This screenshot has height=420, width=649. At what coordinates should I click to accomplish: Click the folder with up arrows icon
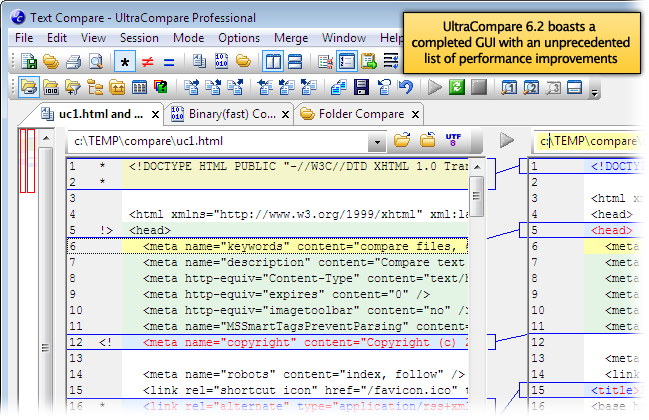coord(118,87)
